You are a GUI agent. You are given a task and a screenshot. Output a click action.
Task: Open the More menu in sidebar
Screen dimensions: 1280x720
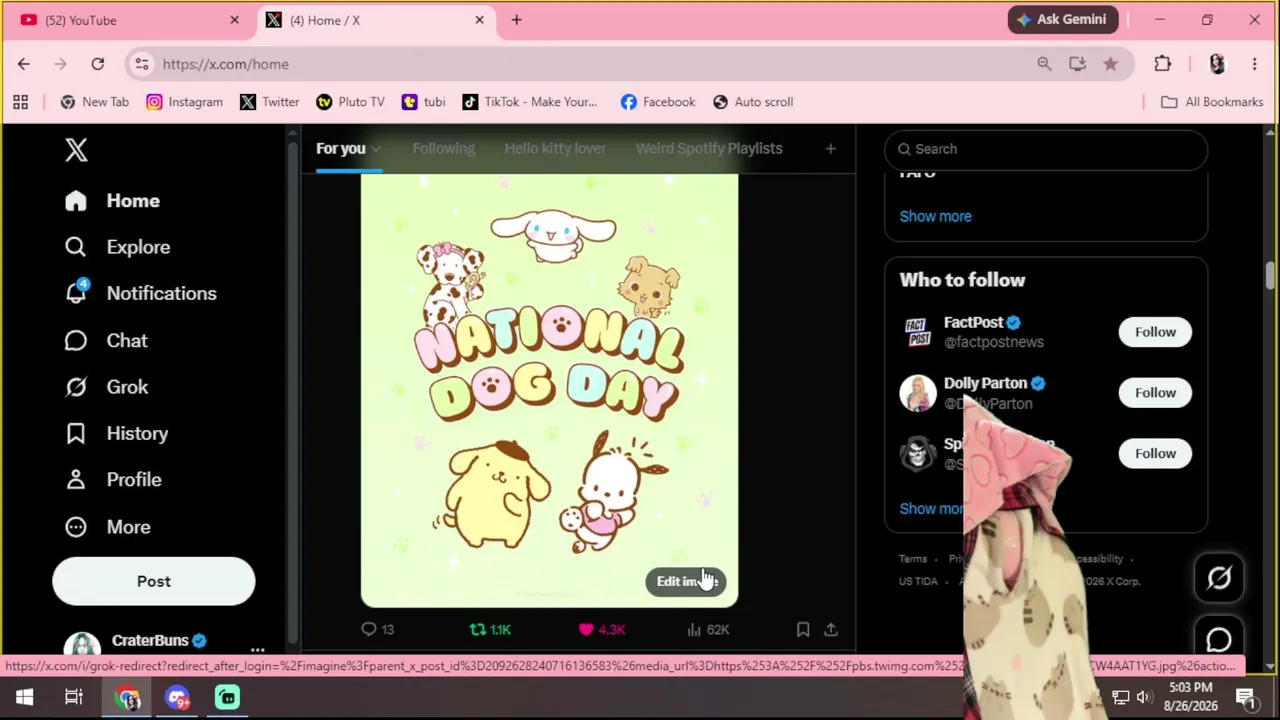[107, 527]
